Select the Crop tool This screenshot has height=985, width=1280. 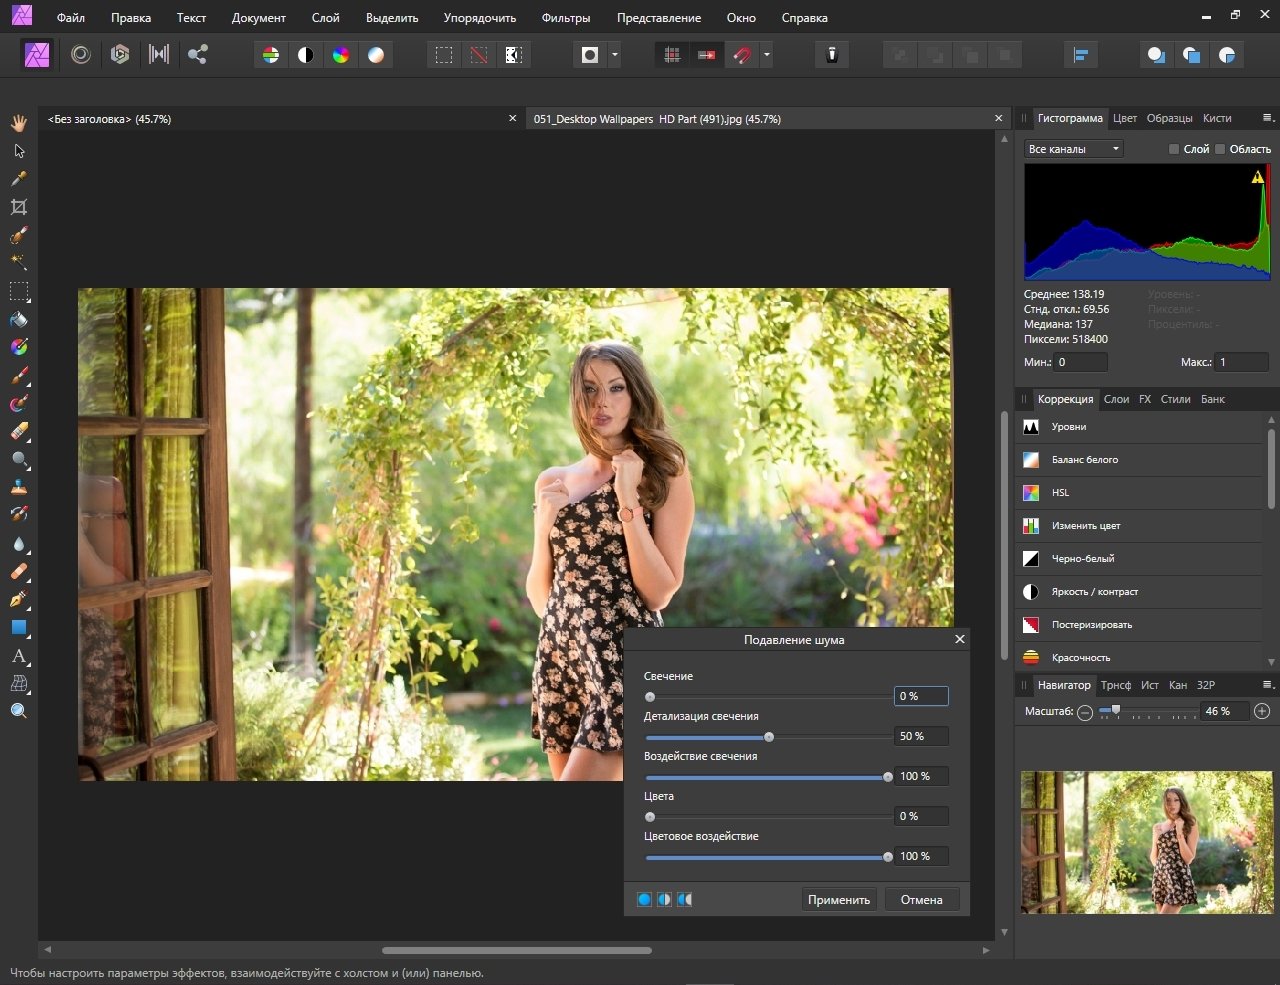[19, 207]
